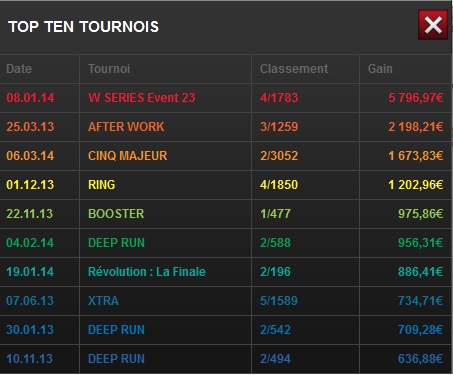
Task: Select the Révolution : La Finale tournament
Action: pyautogui.click(x=147, y=272)
